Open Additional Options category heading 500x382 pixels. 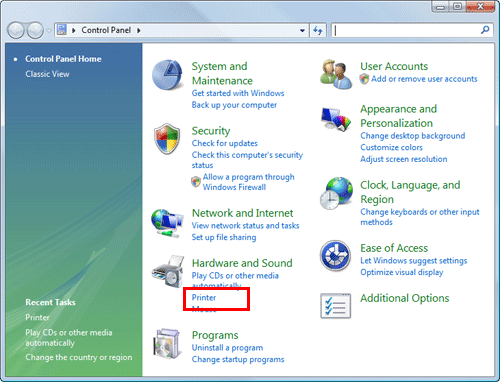(x=405, y=298)
